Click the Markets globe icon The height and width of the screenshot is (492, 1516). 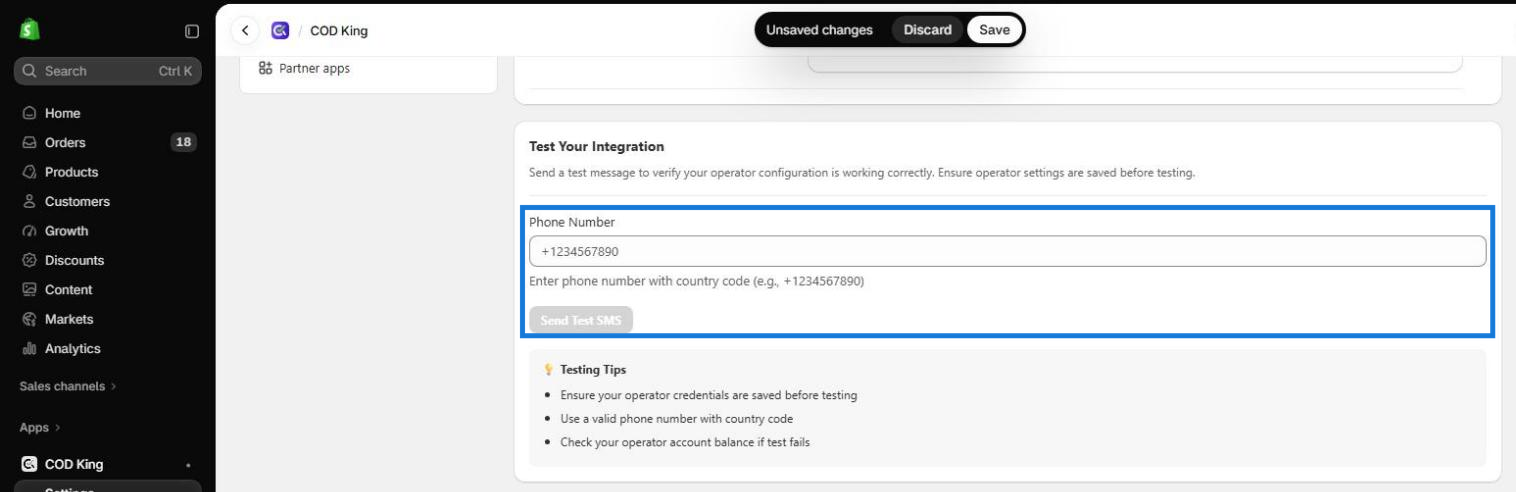point(29,319)
